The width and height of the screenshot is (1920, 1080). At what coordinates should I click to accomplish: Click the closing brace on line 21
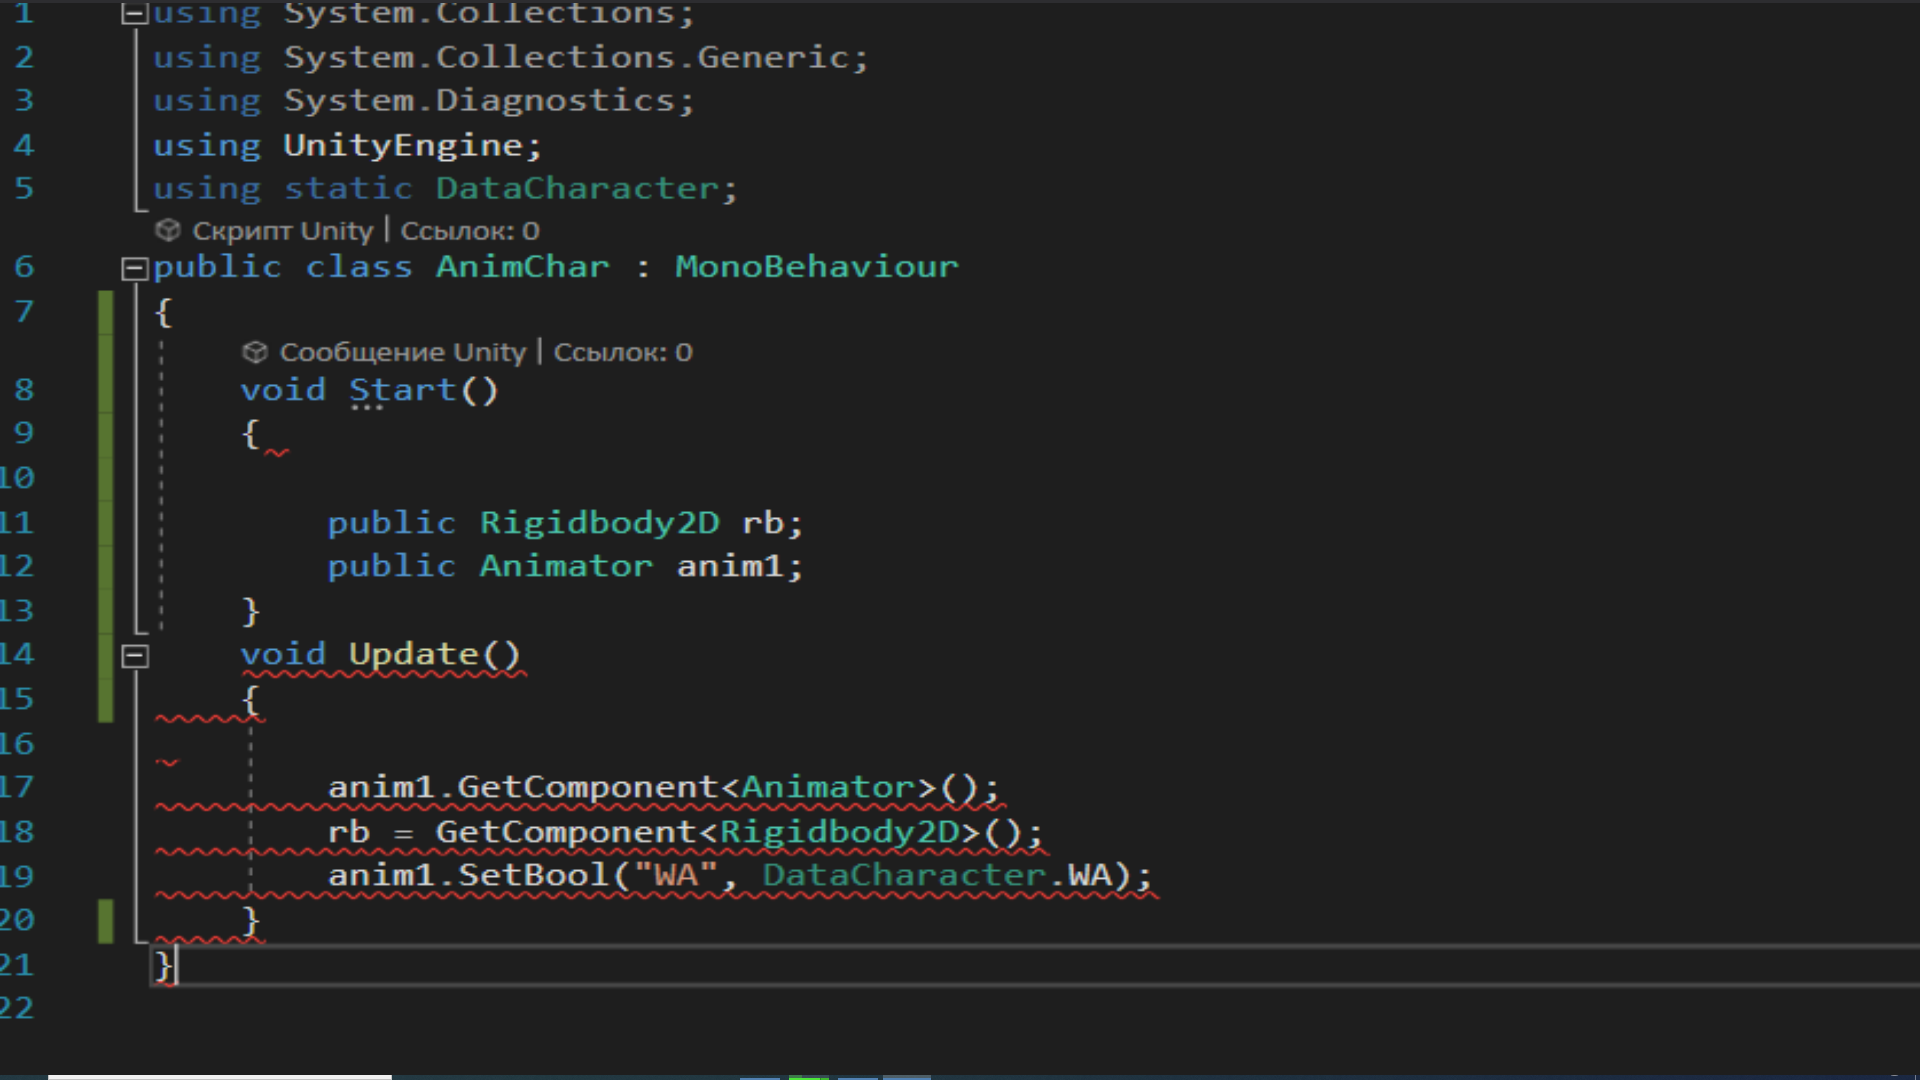pyautogui.click(x=163, y=966)
